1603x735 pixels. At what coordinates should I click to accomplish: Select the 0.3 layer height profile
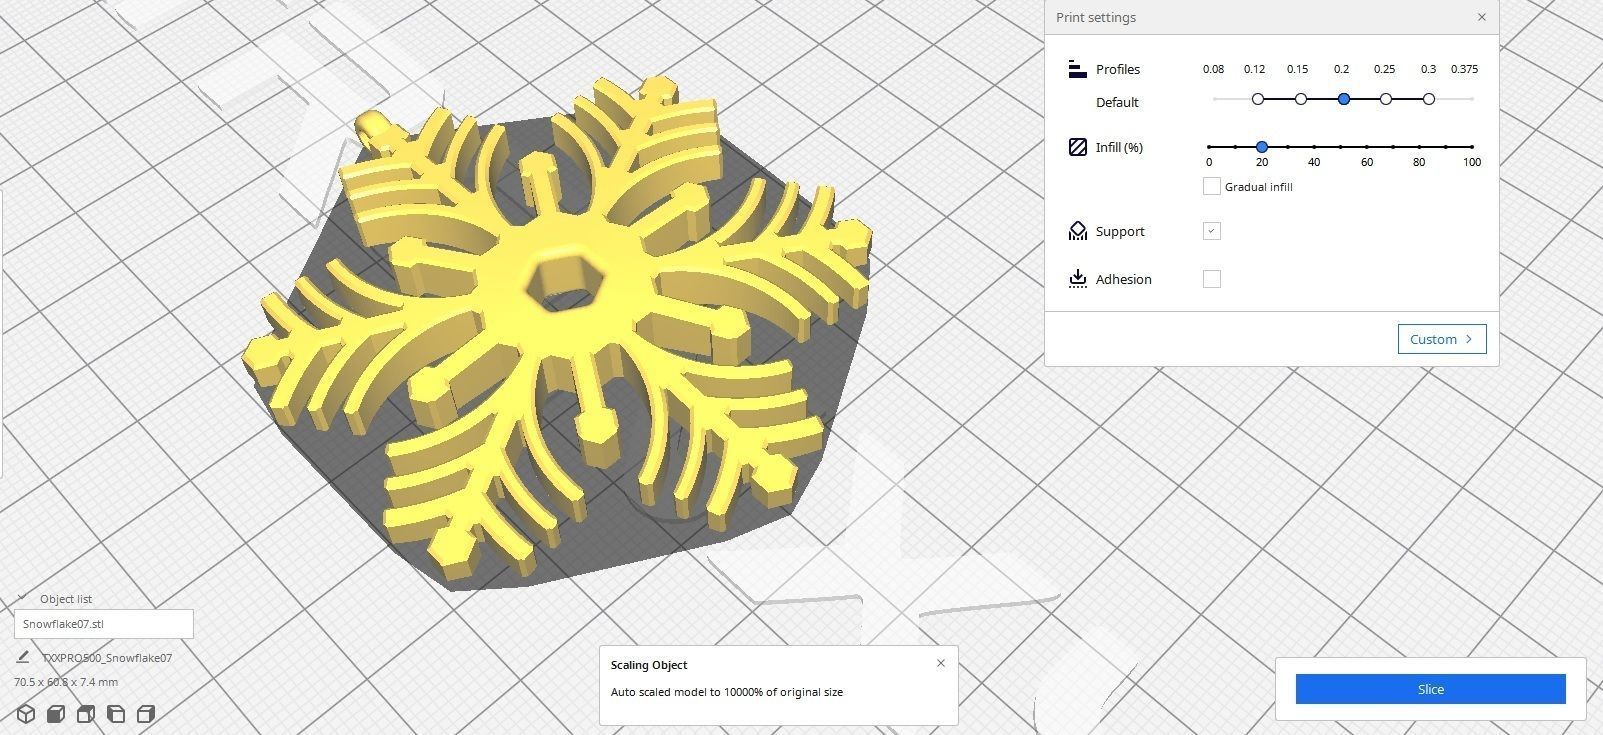1429,99
